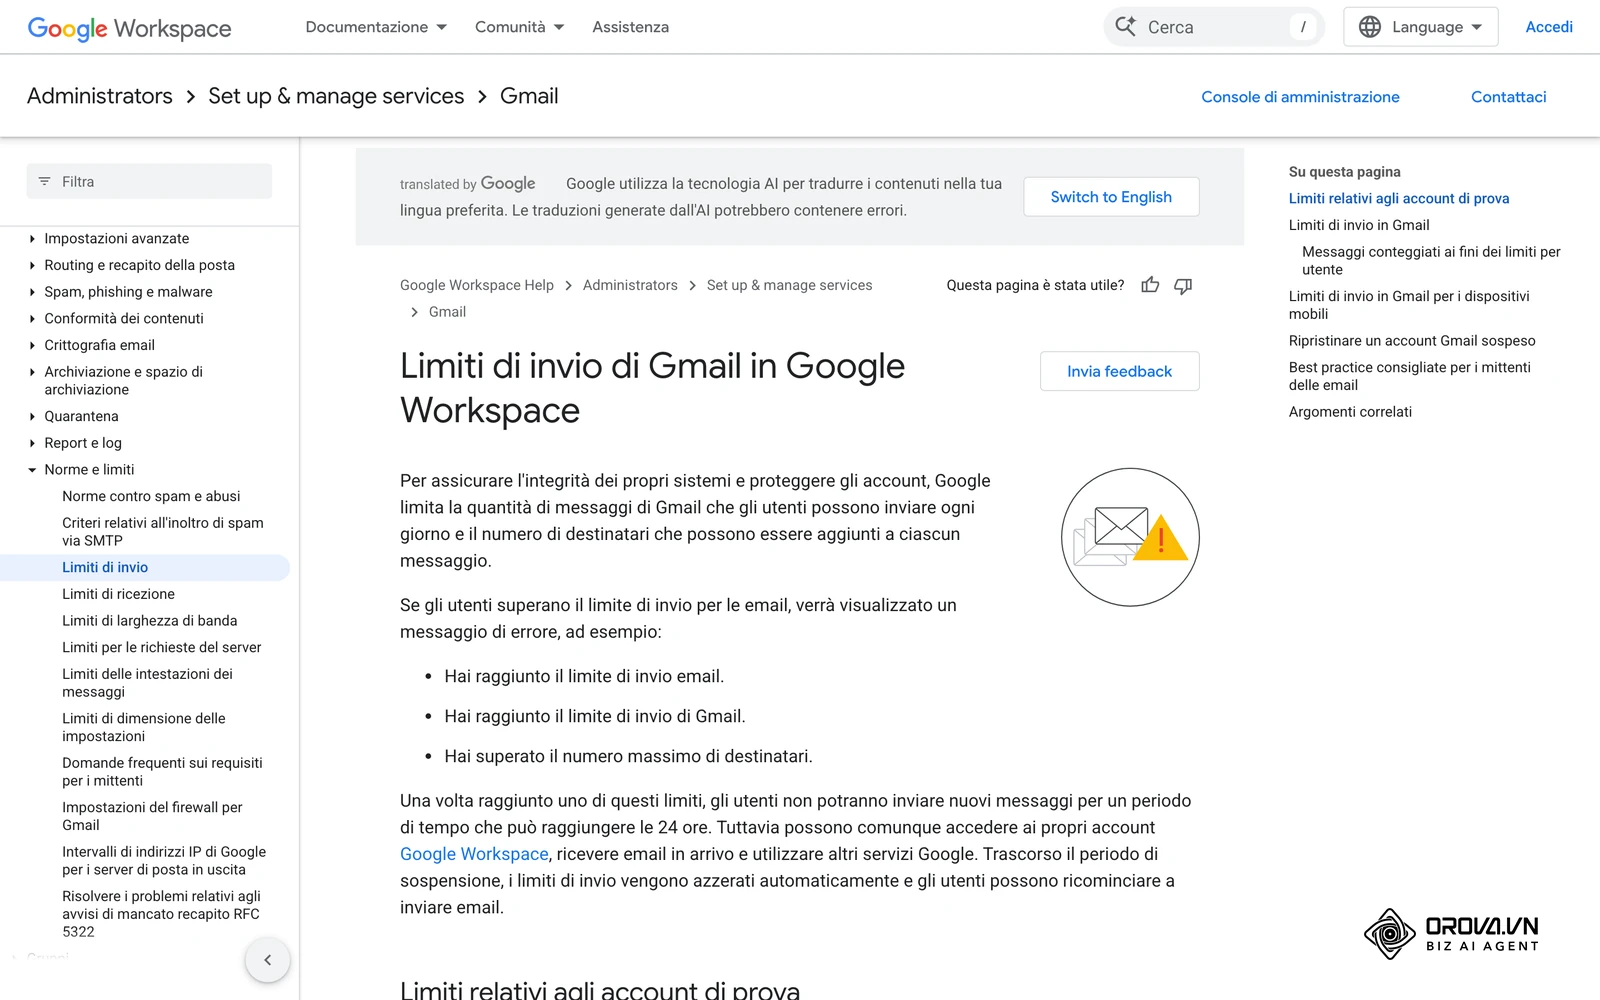Open the Assistenza menu item
Viewport: 1600px width, 1000px height.
pyautogui.click(x=630, y=27)
